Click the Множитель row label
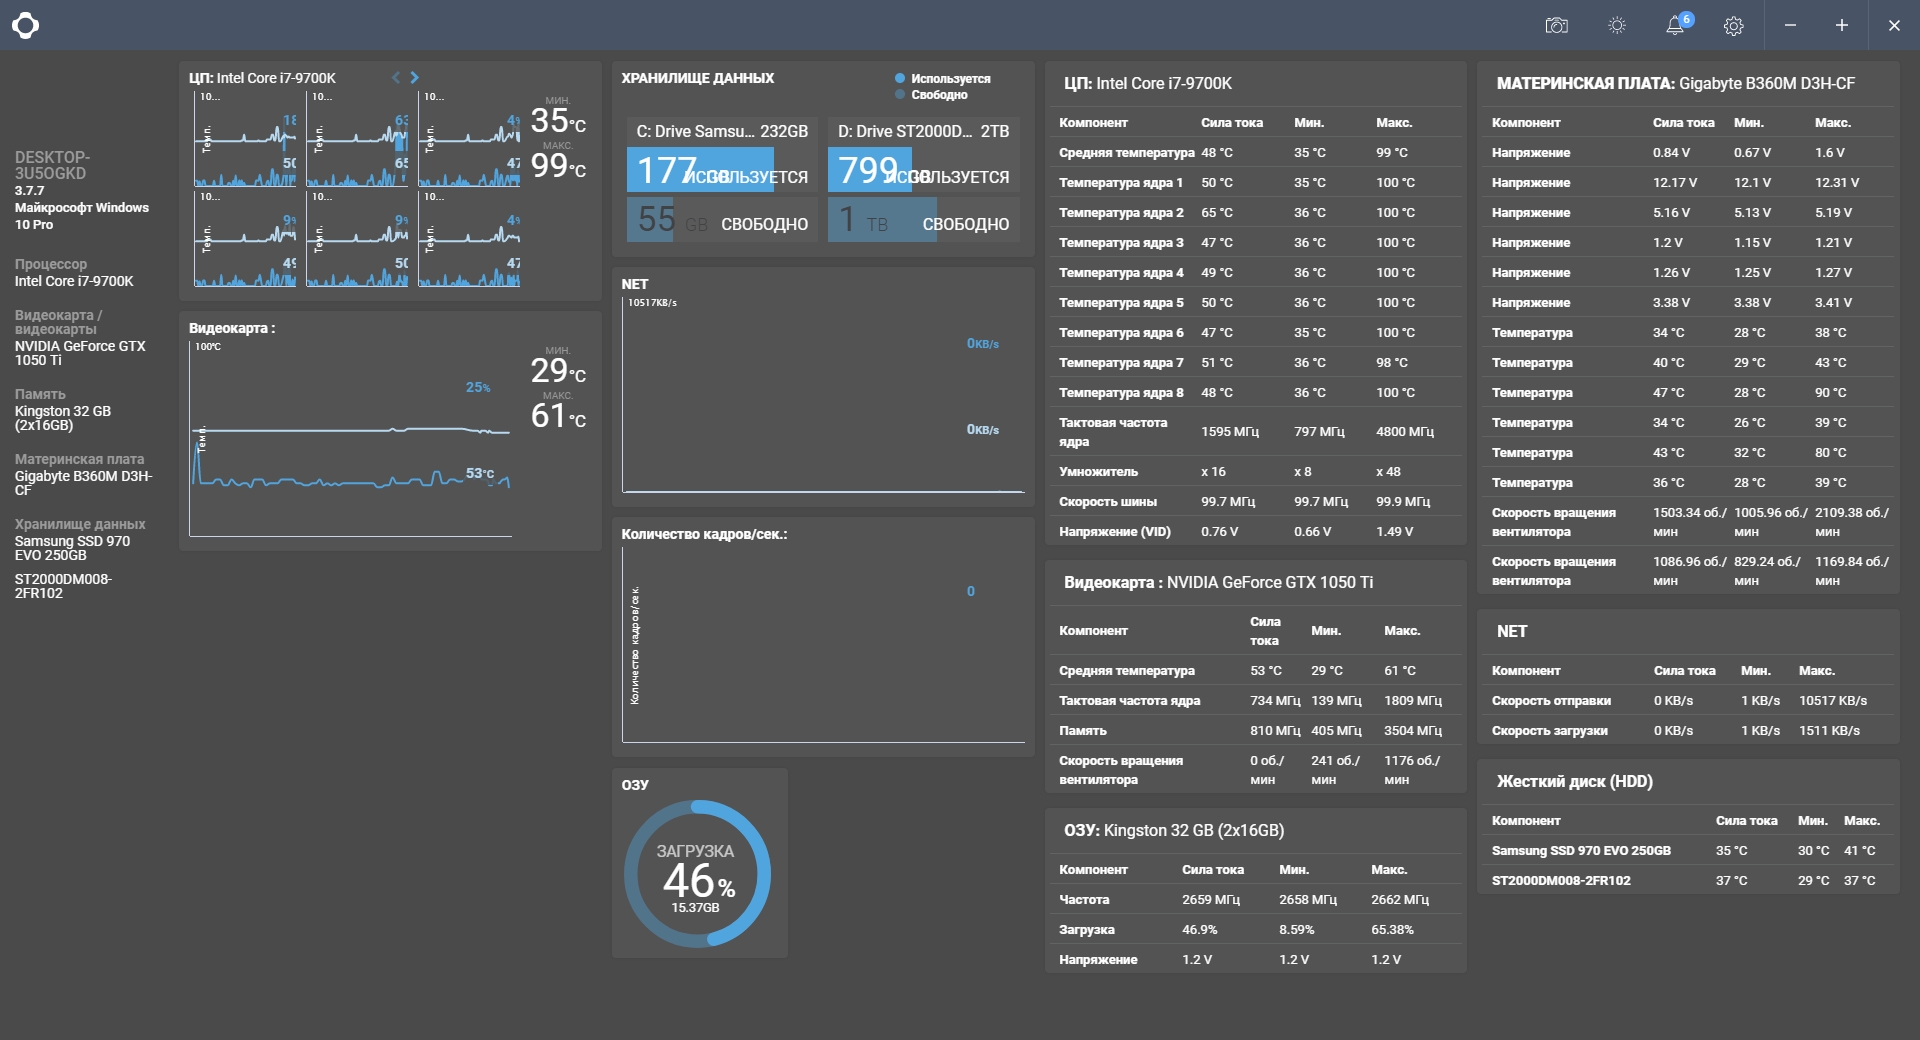 coord(1098,472)
